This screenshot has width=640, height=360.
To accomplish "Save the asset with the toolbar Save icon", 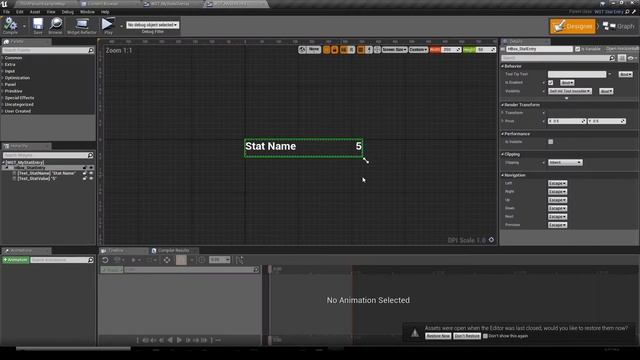I will 38,26.
